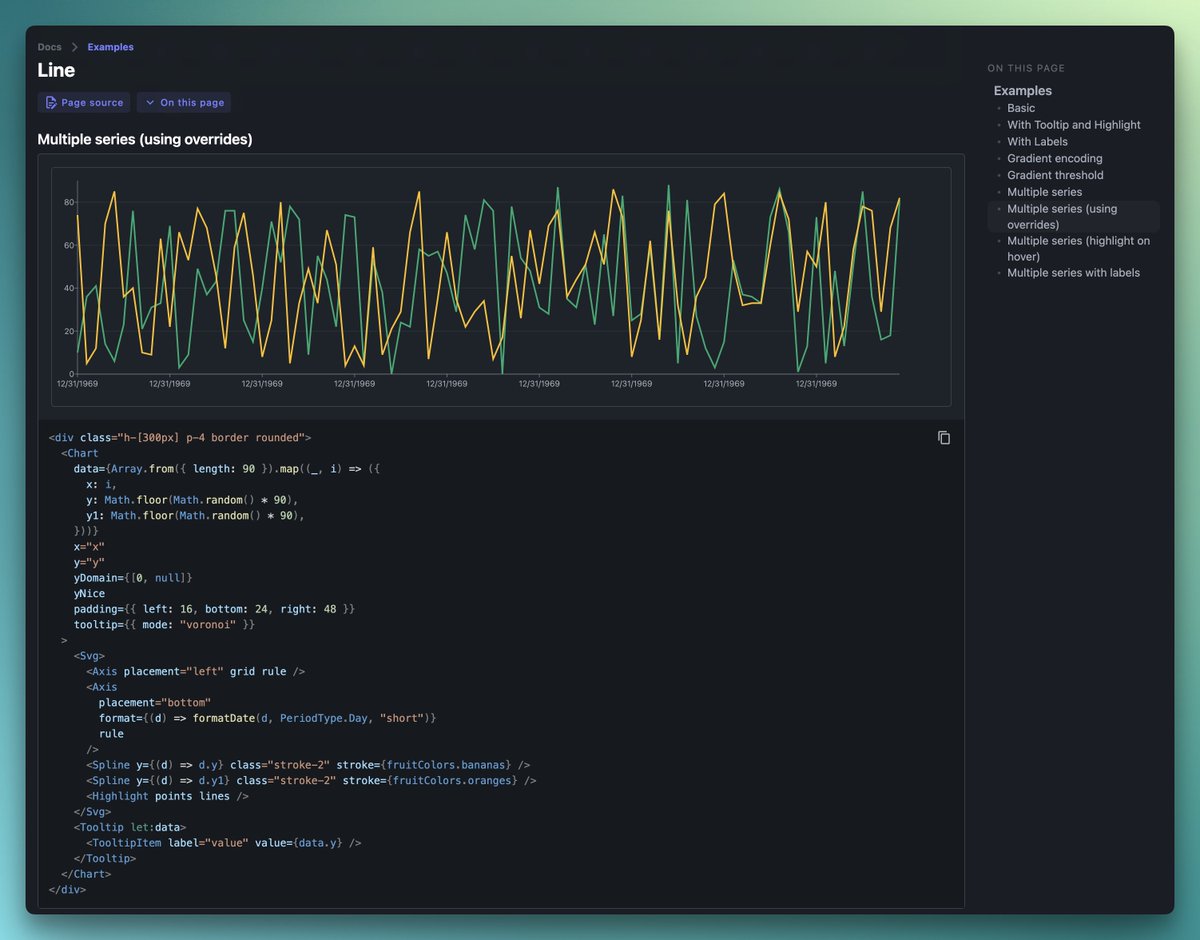The image size is (1200, 940).
Task: Select Multiple series in the sidebar
Action: (1044, 192)
